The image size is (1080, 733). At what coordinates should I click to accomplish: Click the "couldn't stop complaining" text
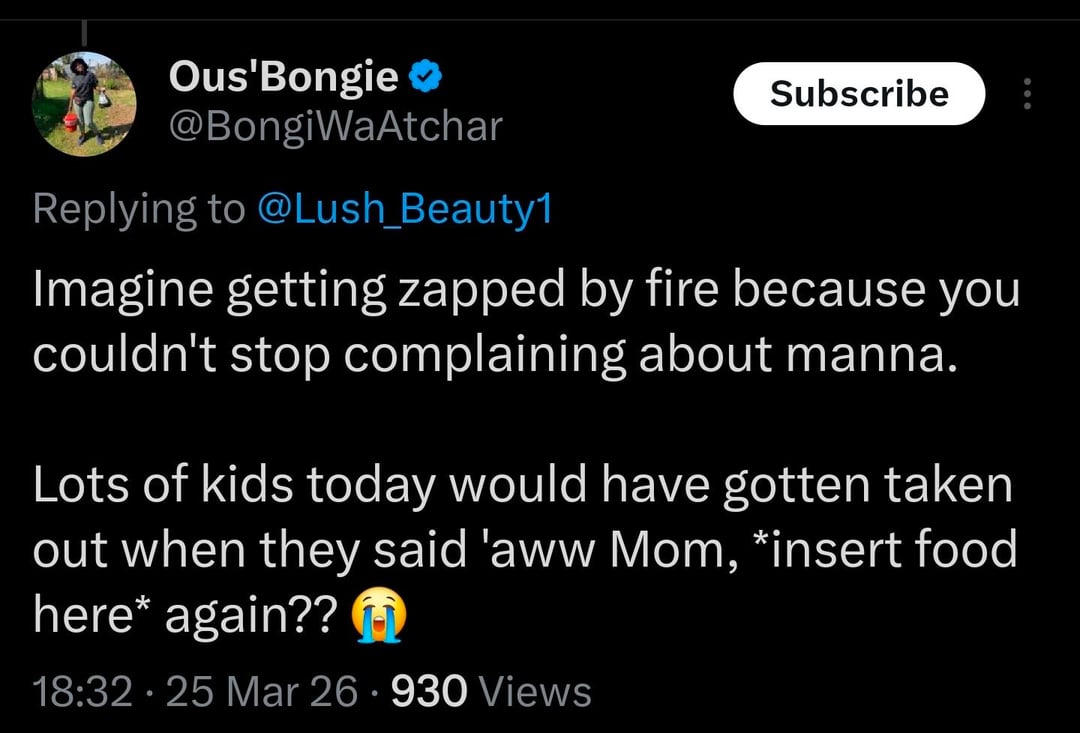coord(330,357)
